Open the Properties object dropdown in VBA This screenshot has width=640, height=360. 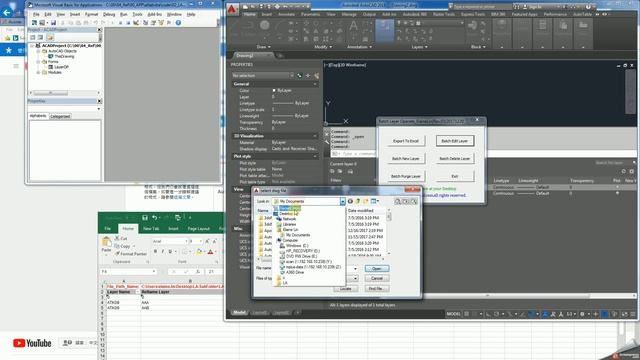click(99, 109)
